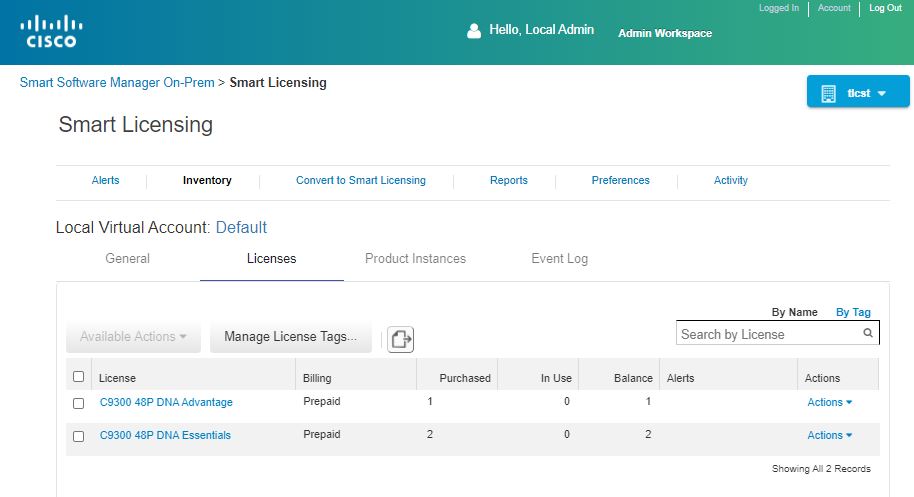Switch to the Alerts tab
914x497 pixels.
click(106, 180)
